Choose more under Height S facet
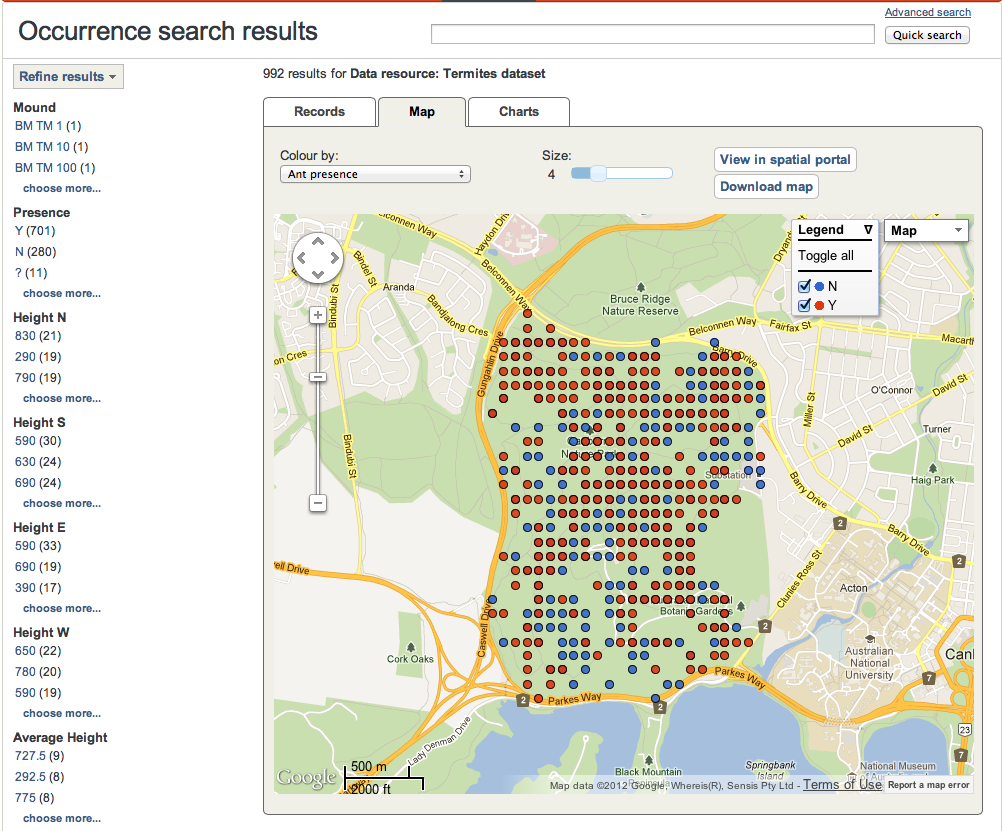 coord(62,503)
